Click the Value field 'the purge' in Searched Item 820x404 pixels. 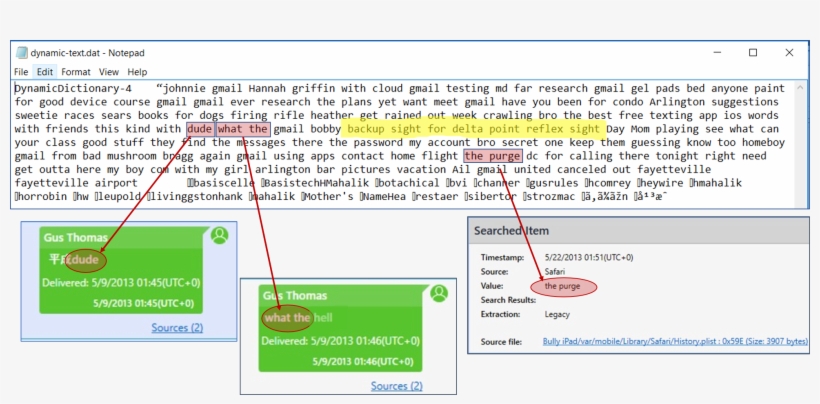(563, 286)
